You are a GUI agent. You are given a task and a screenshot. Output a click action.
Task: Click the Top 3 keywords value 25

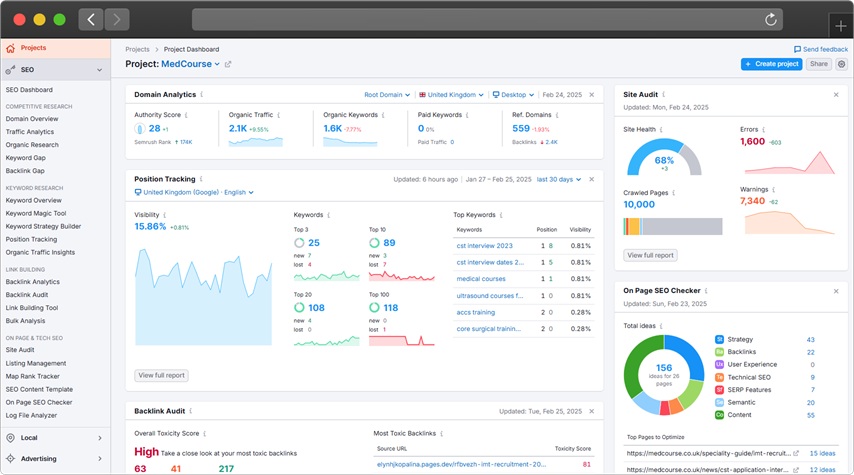pyautogui.click(x=314, y=243)
